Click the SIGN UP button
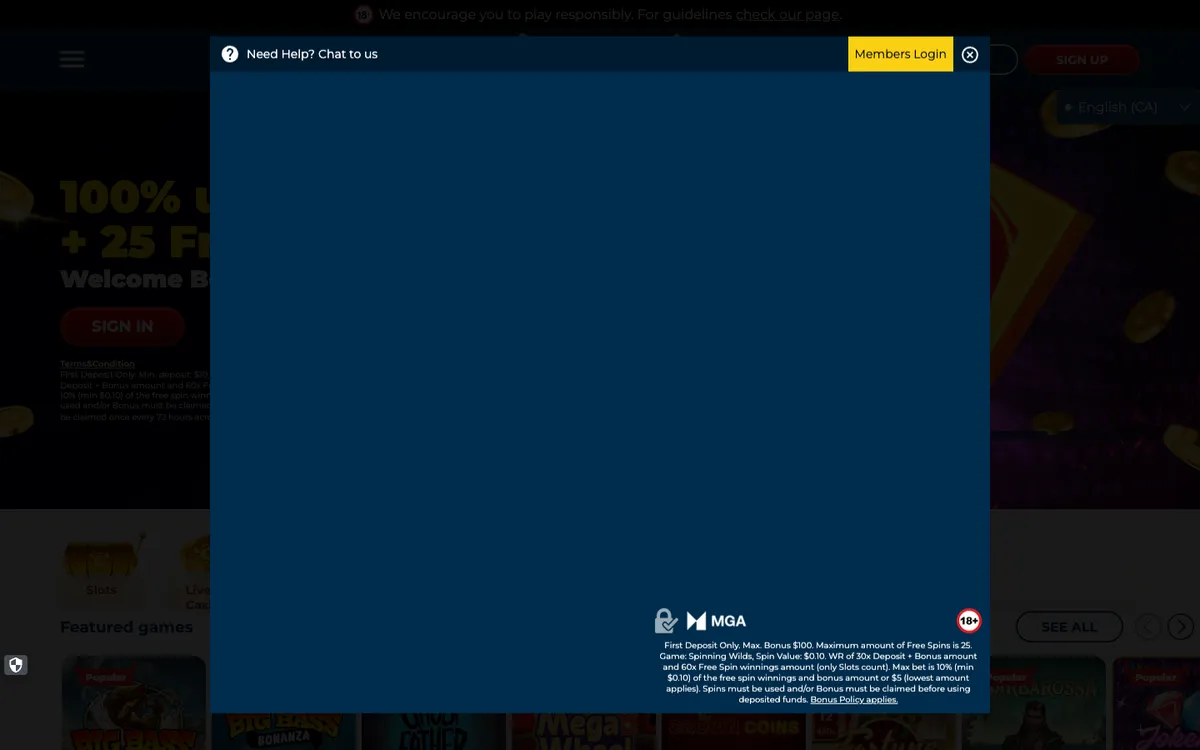Image resolution: width=1200 pixels, height=750 pixels. coord(1082,60)
